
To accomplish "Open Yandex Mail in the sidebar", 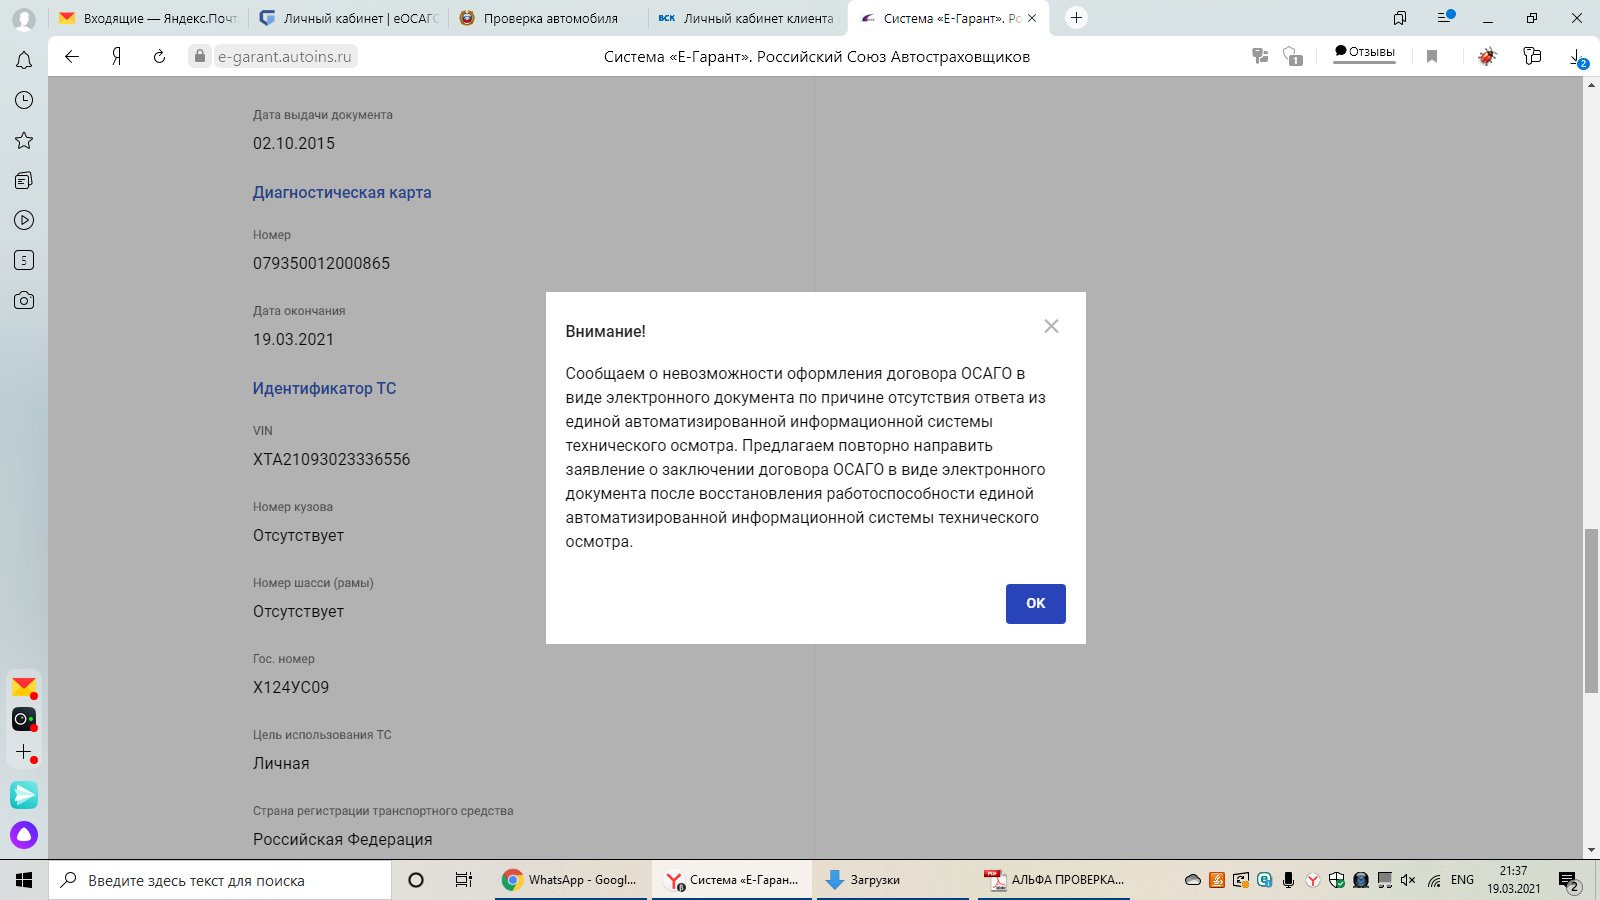I will 24,687.
